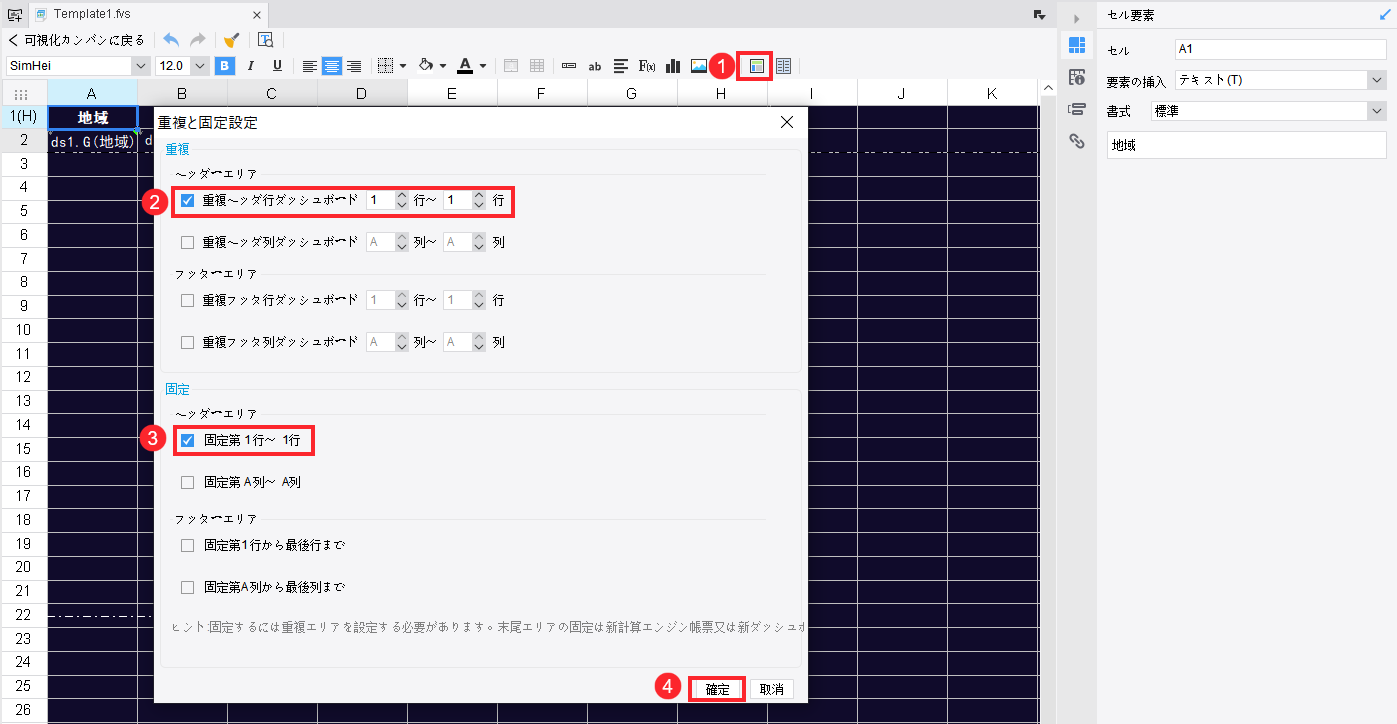Click the undo arrow icon
The height and width of the screenshot is (724, 1397).
point(171,40)
